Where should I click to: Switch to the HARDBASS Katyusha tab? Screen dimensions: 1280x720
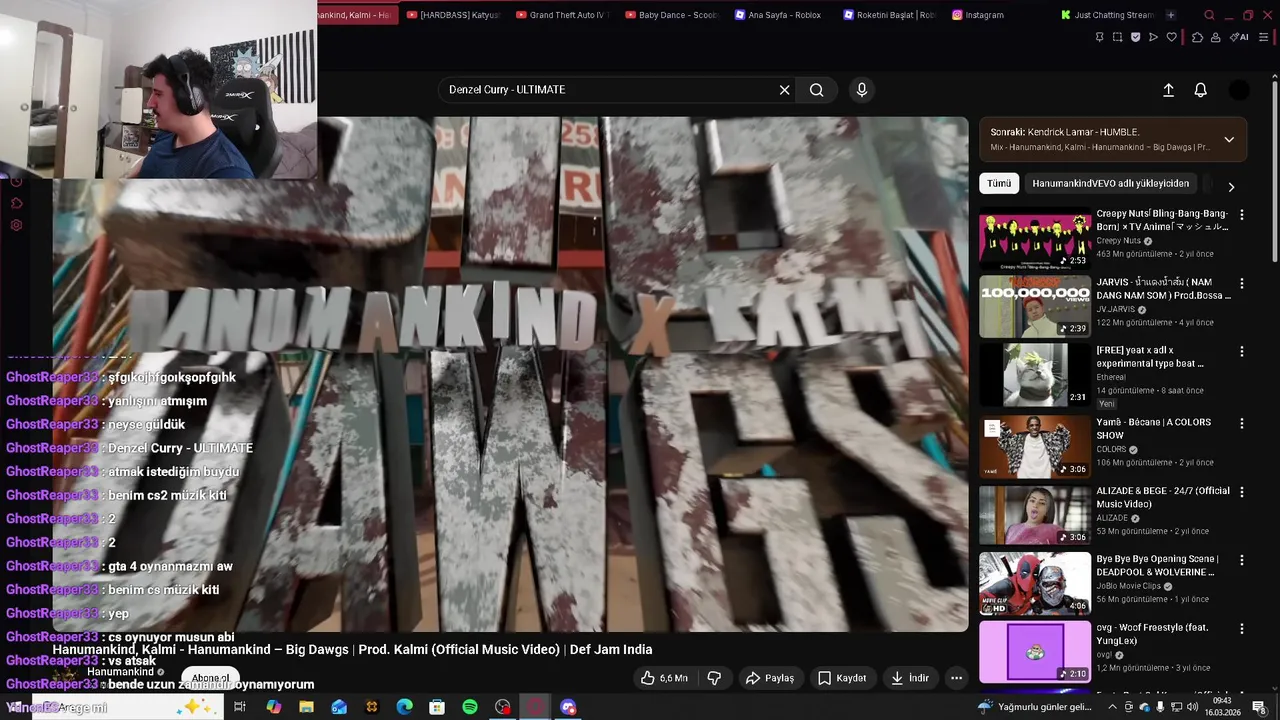click(x=454, y=15)
